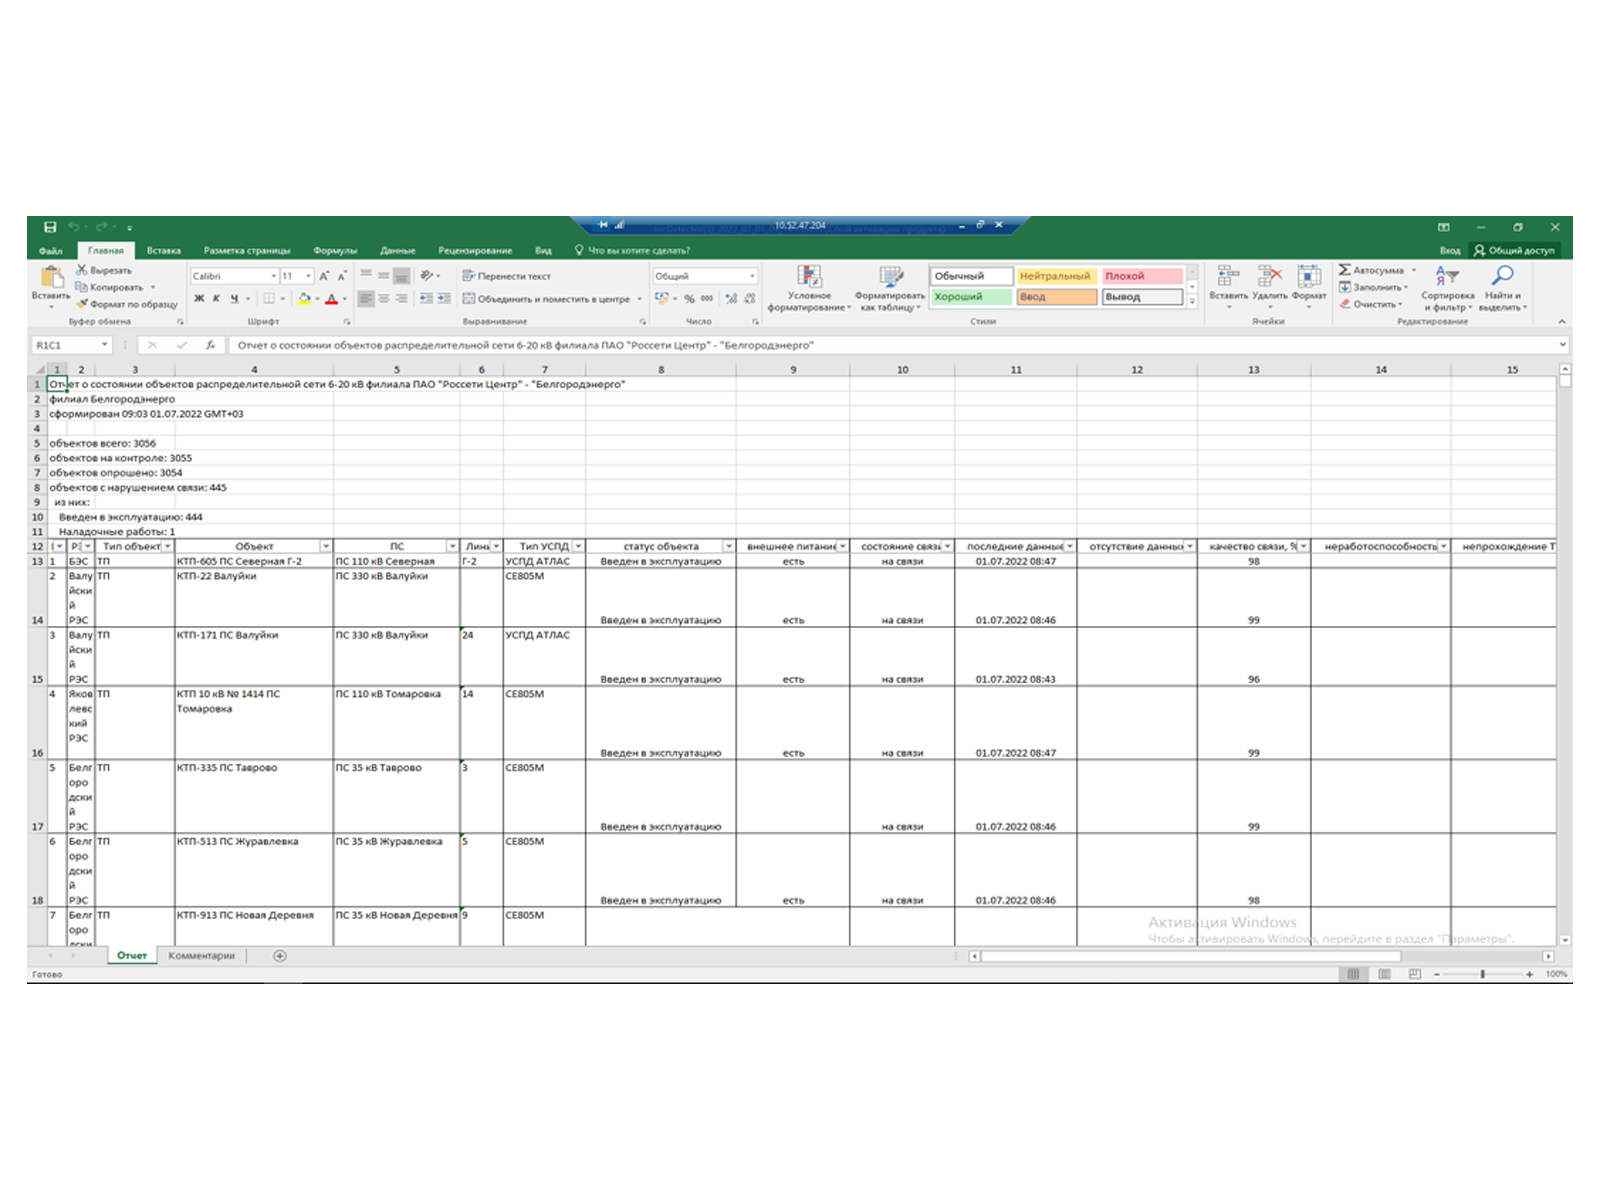Increase decimal places
Image resolution: width=1600 pixels, height=1200 pixels.
pos(731,298)
